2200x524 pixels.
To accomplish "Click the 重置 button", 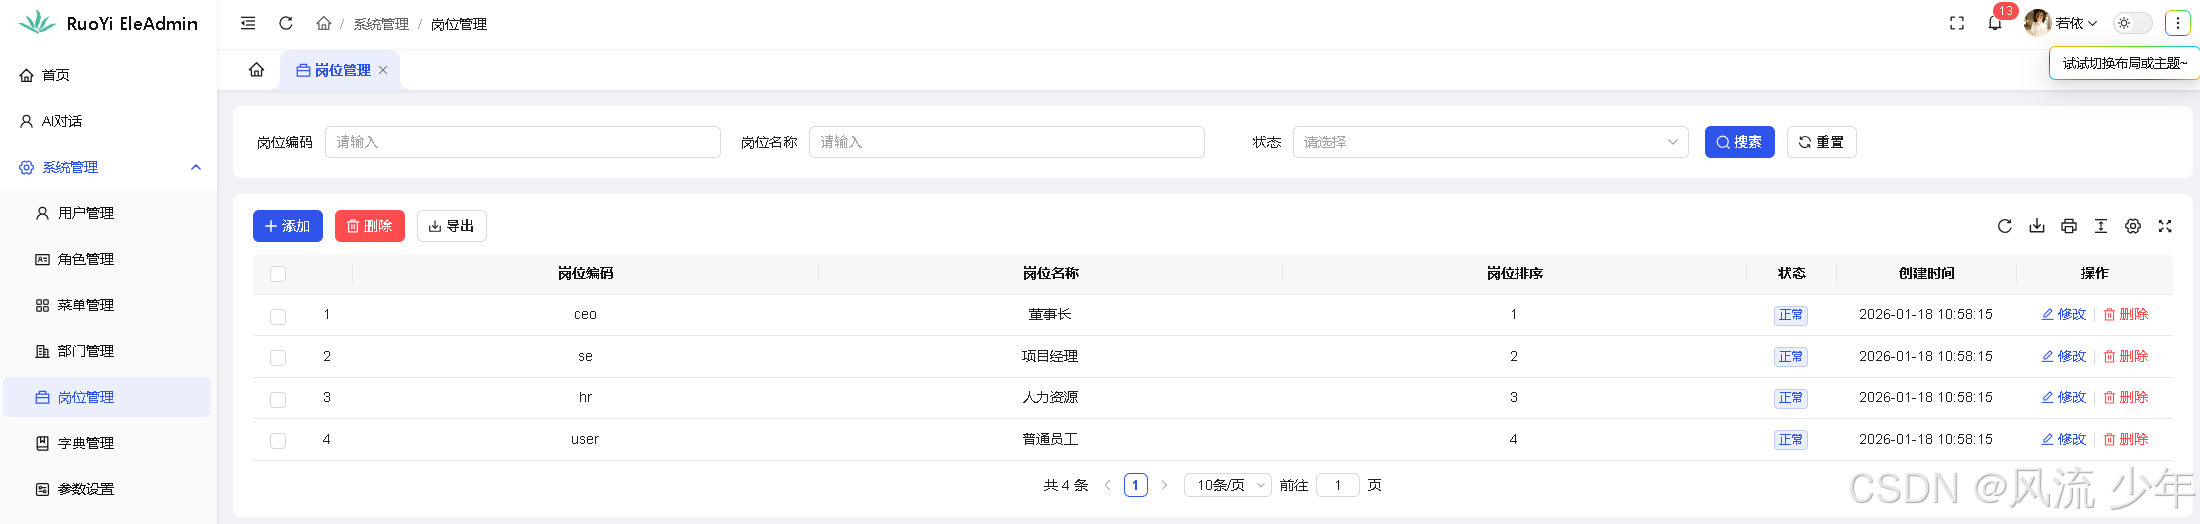I will click(1821, 142).
